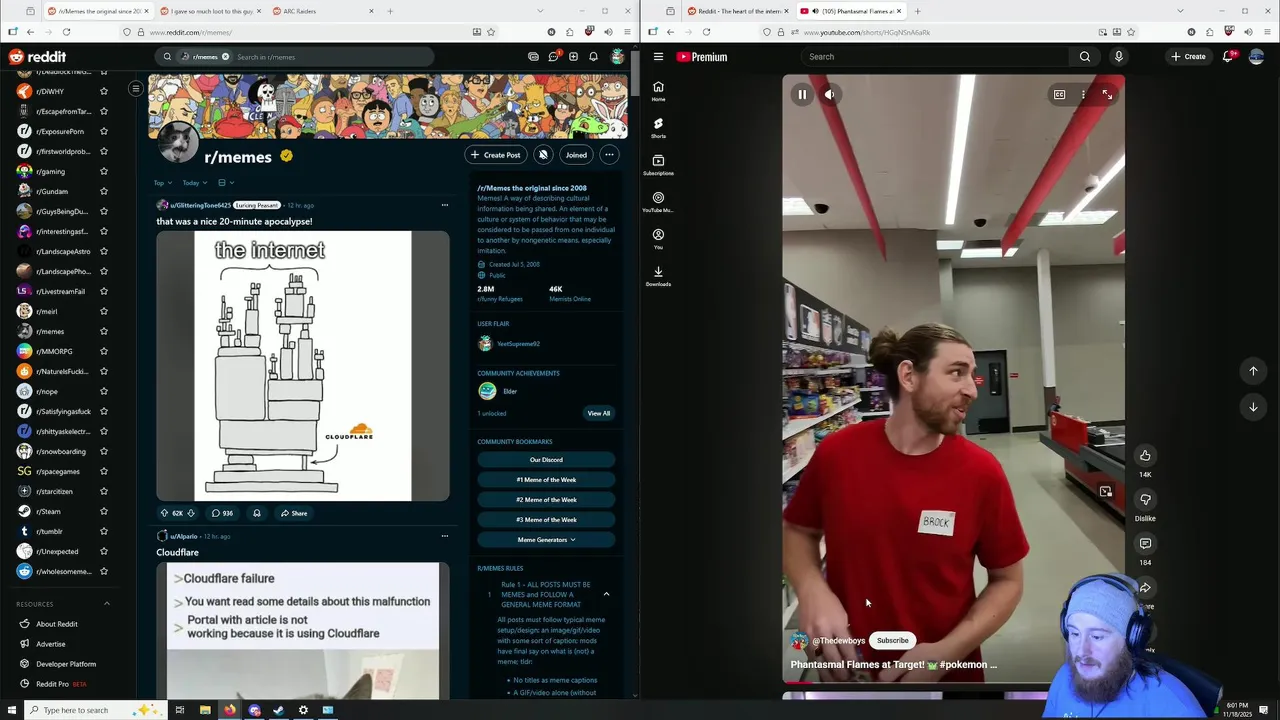Expand the Meme Generators dropdown

546,540
